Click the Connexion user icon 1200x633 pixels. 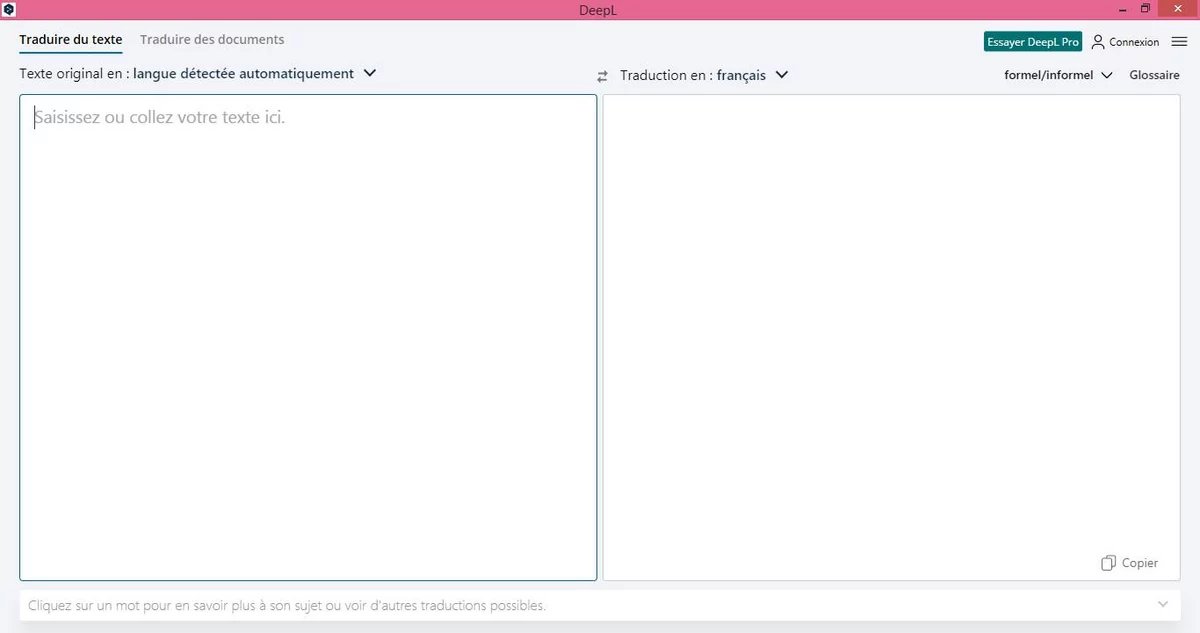[x=1098, y=42]
